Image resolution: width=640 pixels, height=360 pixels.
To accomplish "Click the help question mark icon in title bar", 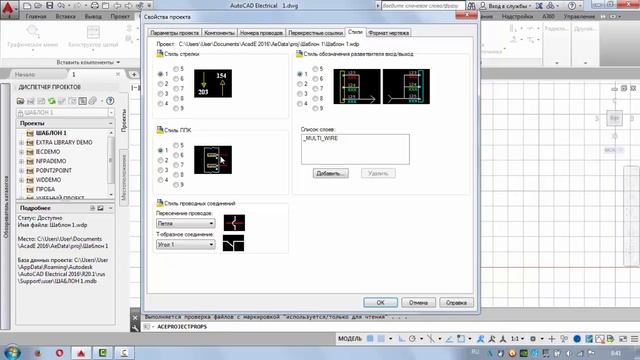I will (x=572, y=6).
